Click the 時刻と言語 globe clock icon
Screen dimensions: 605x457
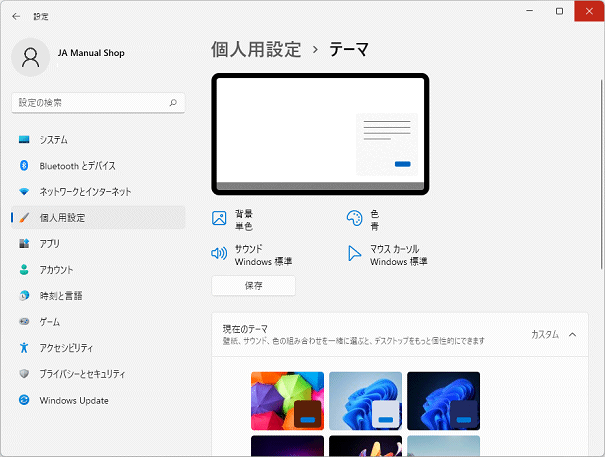point(24,296)
